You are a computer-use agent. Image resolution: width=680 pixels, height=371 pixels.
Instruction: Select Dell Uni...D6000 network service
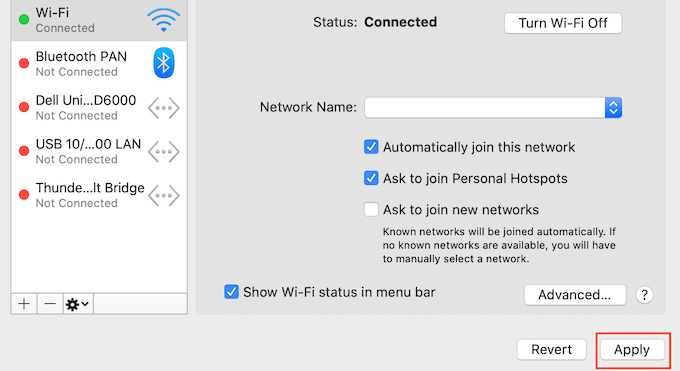tap(99, 107)
